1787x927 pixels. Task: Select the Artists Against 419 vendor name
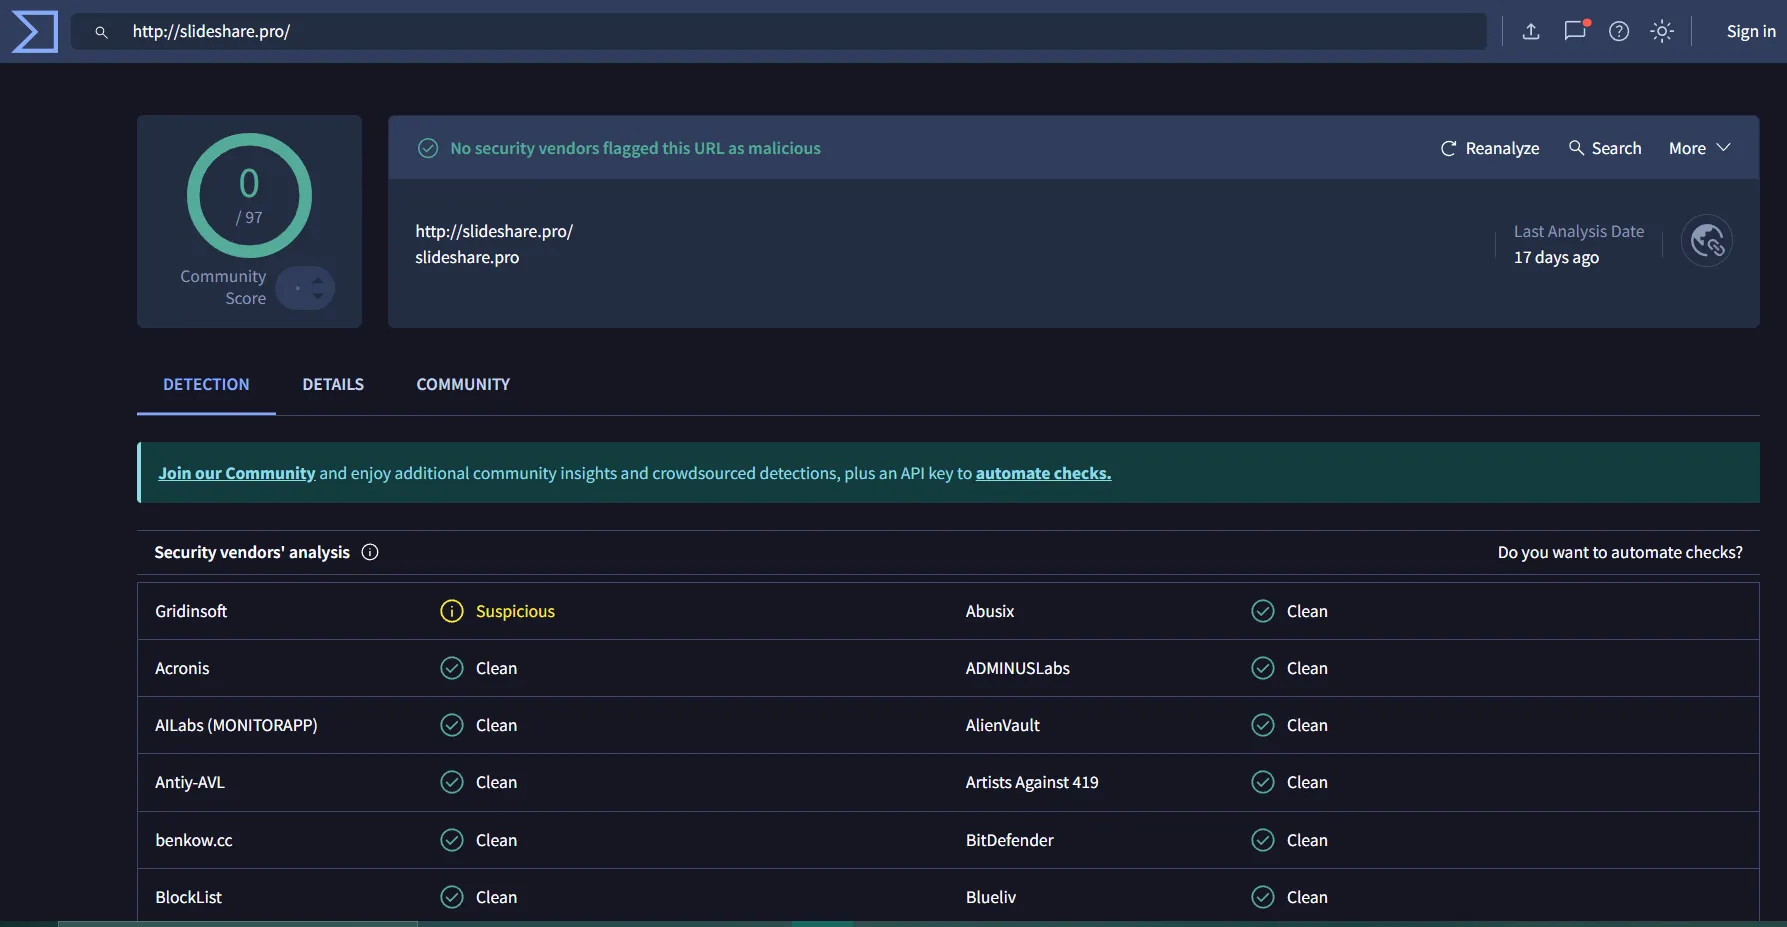1032,782
